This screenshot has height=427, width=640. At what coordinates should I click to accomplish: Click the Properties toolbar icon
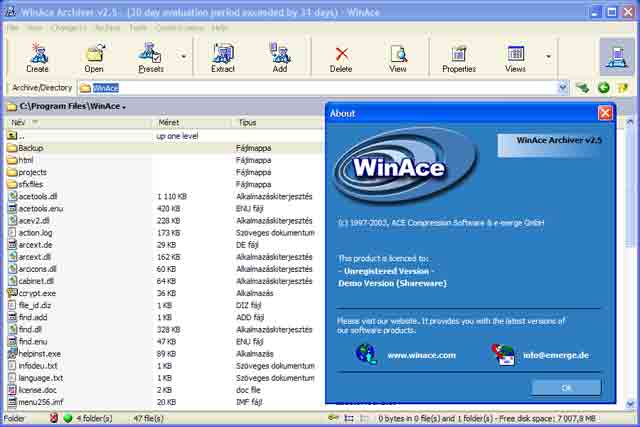(x=459, y=58)
